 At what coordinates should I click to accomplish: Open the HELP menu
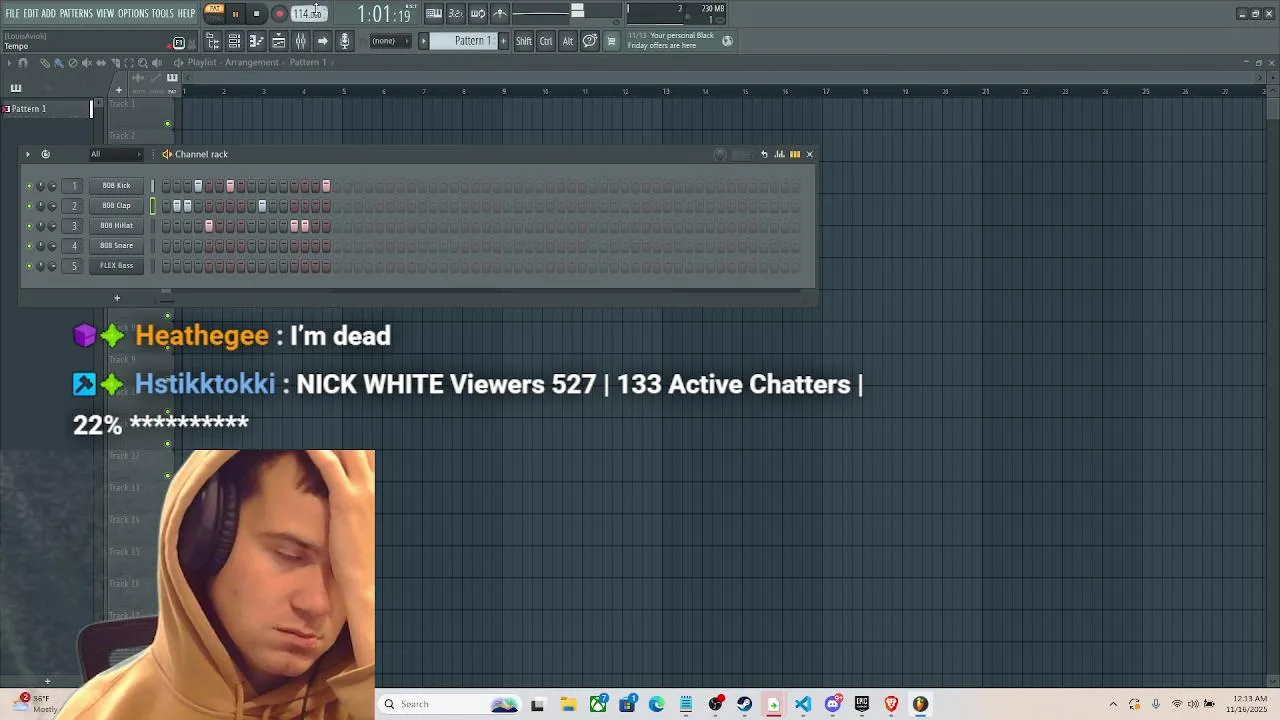click(x=187, y=14)
